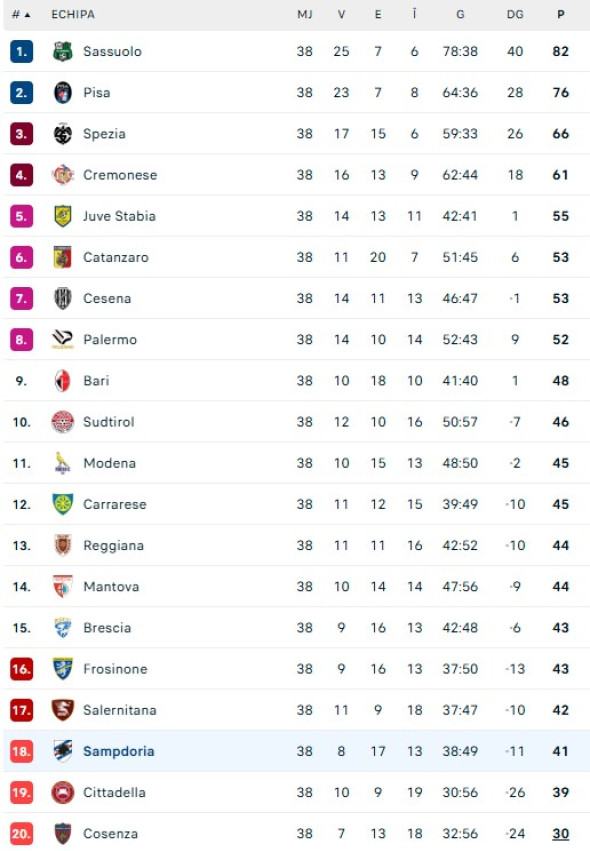
Task: Click the Palermo eagle logo icon
Action: (62, 340)
